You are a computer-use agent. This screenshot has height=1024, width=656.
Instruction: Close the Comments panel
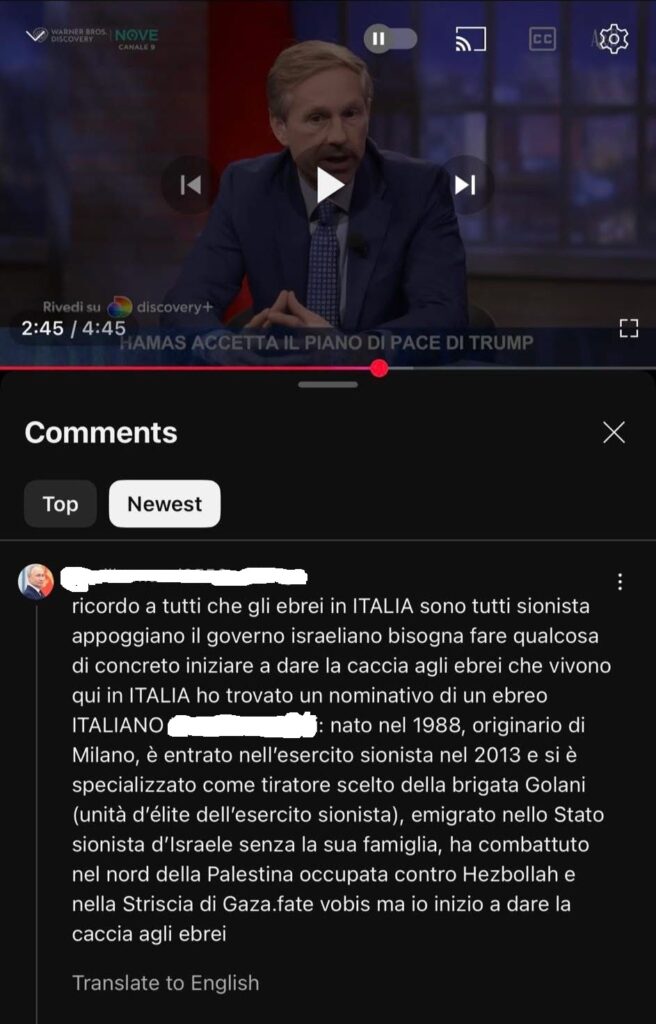[x=614, y=432]
